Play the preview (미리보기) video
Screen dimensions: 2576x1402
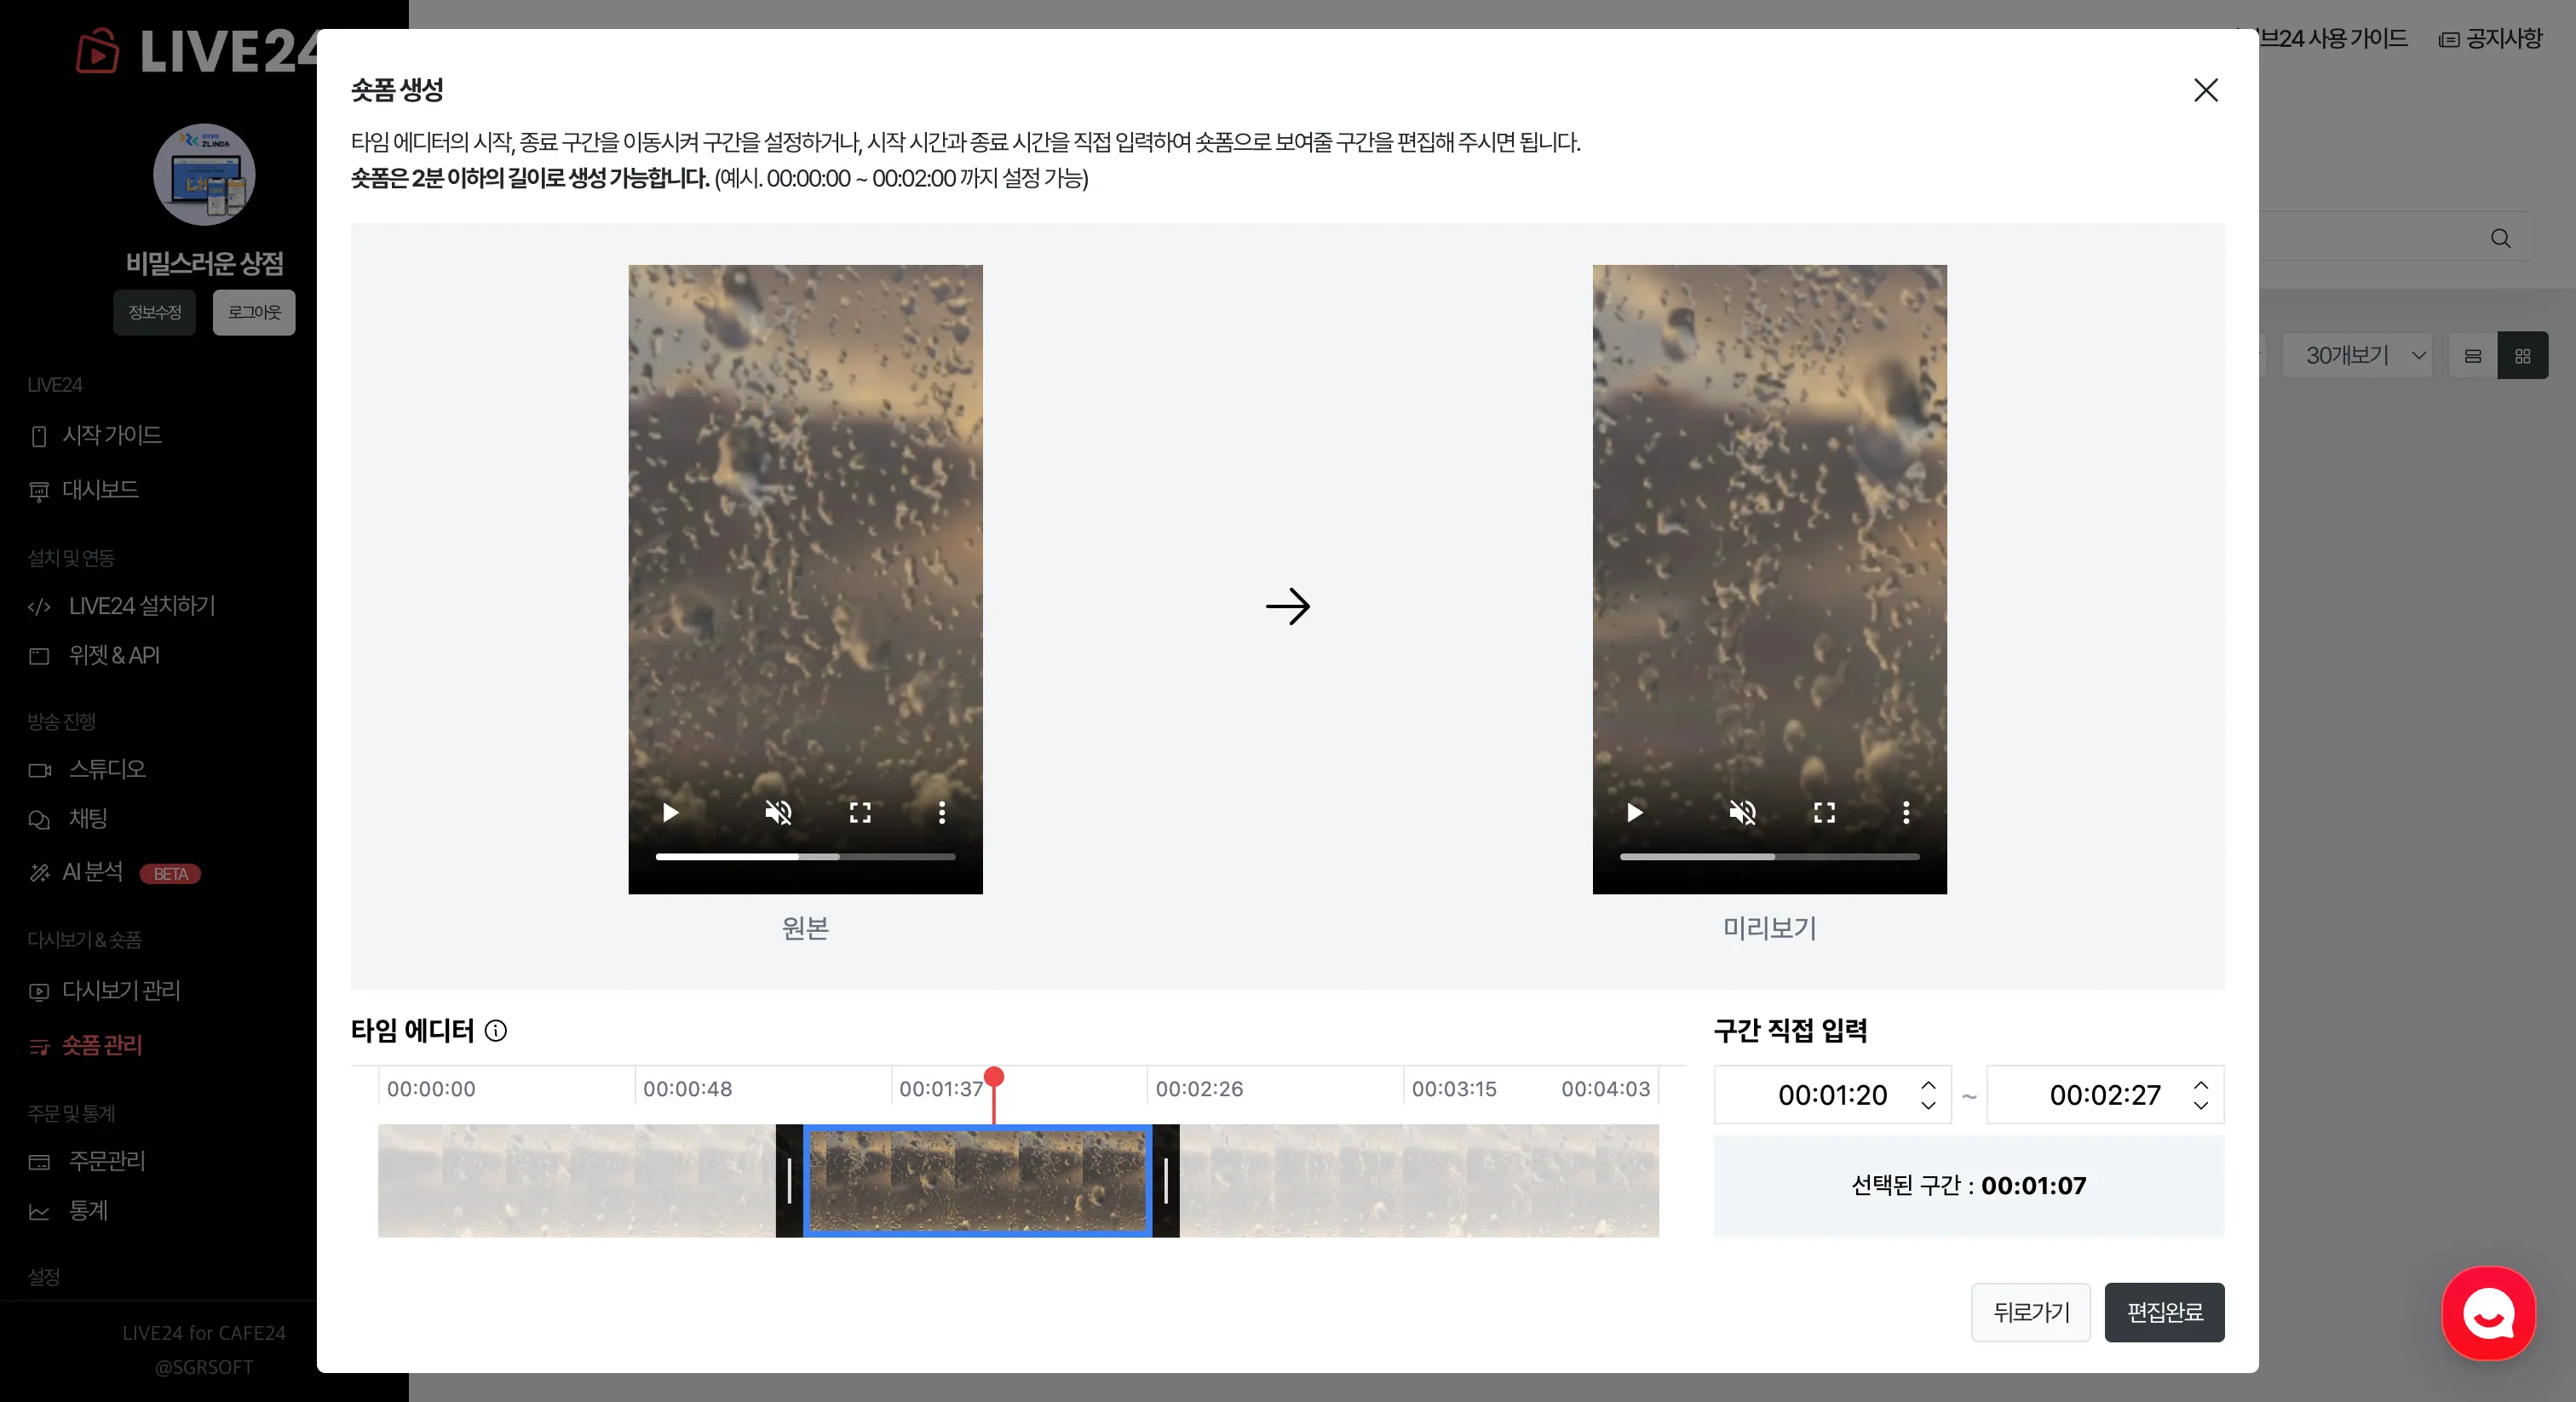[1635, 812]
